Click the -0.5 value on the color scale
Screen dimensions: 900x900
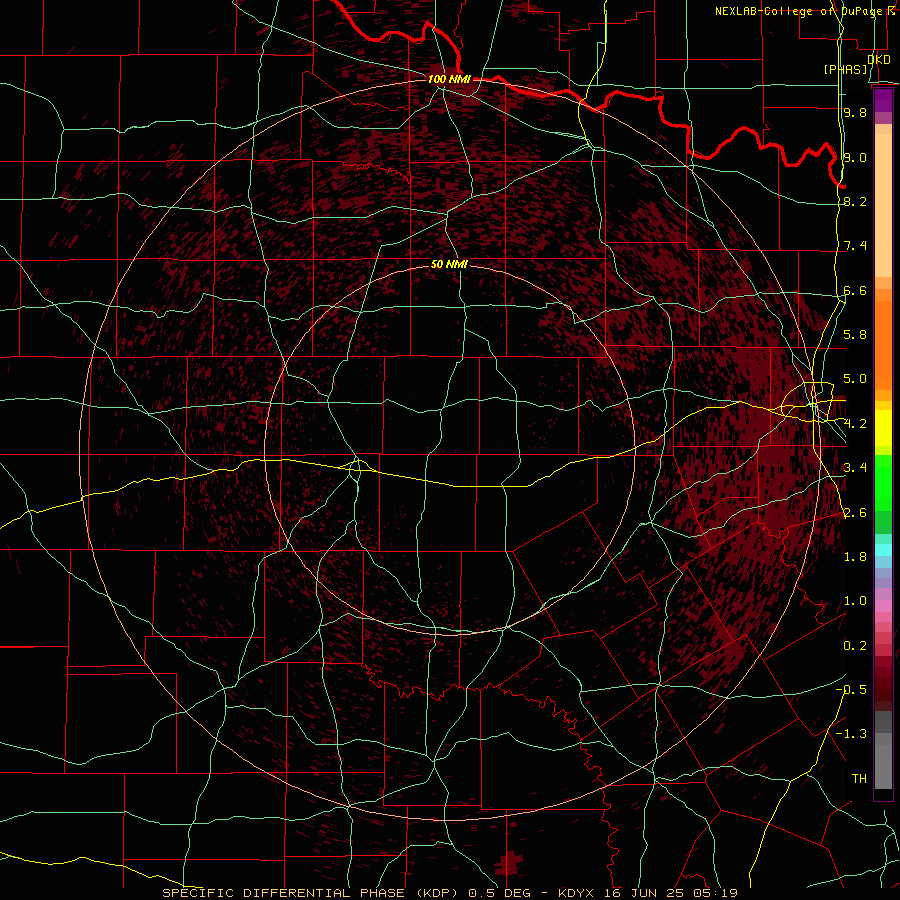point(851,690)
